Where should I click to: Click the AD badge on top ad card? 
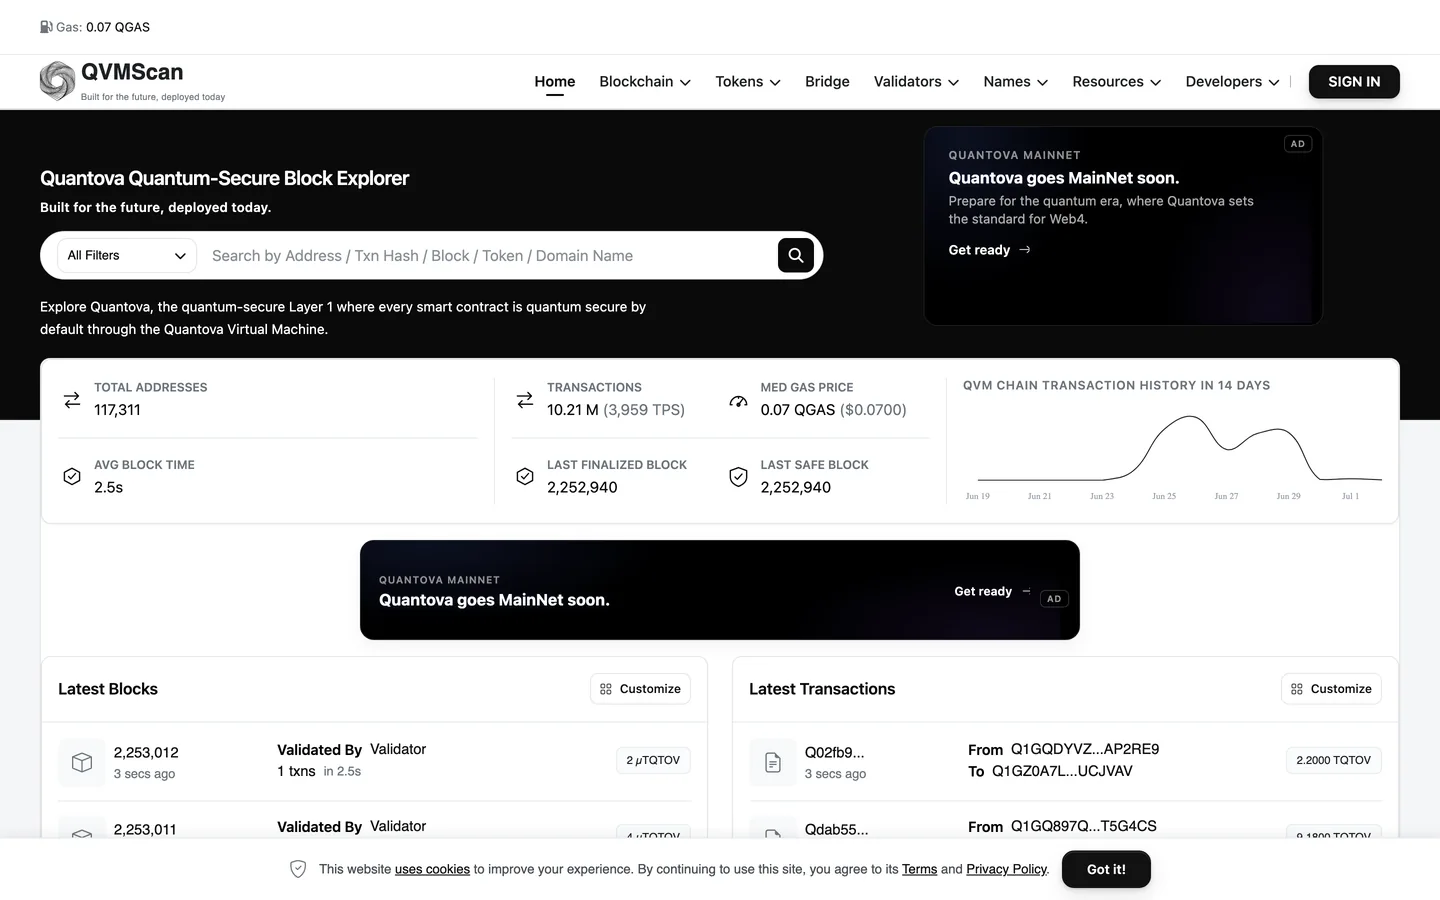coord(1297,144)
